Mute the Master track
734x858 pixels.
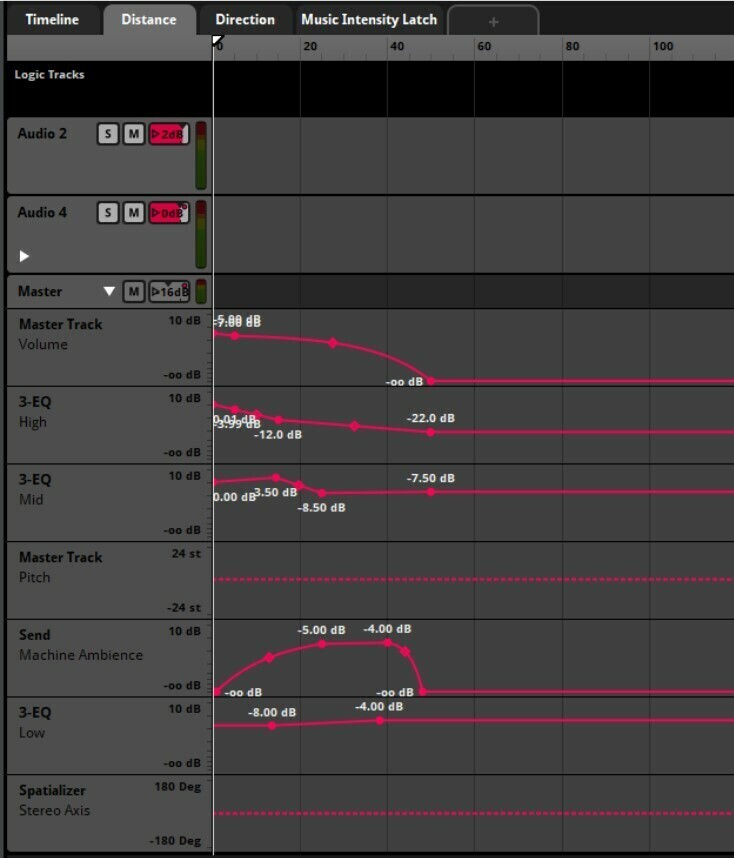click(133, 292)
